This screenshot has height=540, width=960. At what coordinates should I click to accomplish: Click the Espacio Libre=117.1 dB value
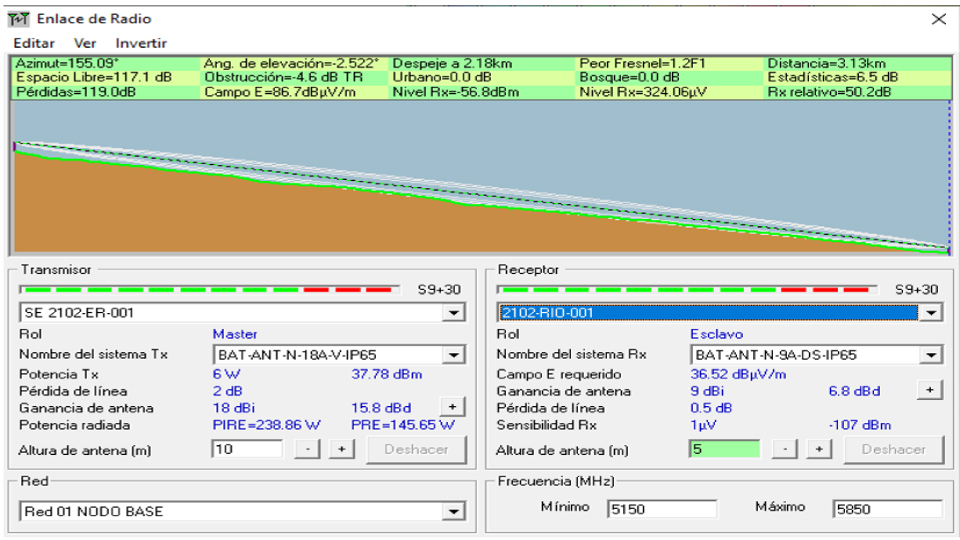coord(94,77)
